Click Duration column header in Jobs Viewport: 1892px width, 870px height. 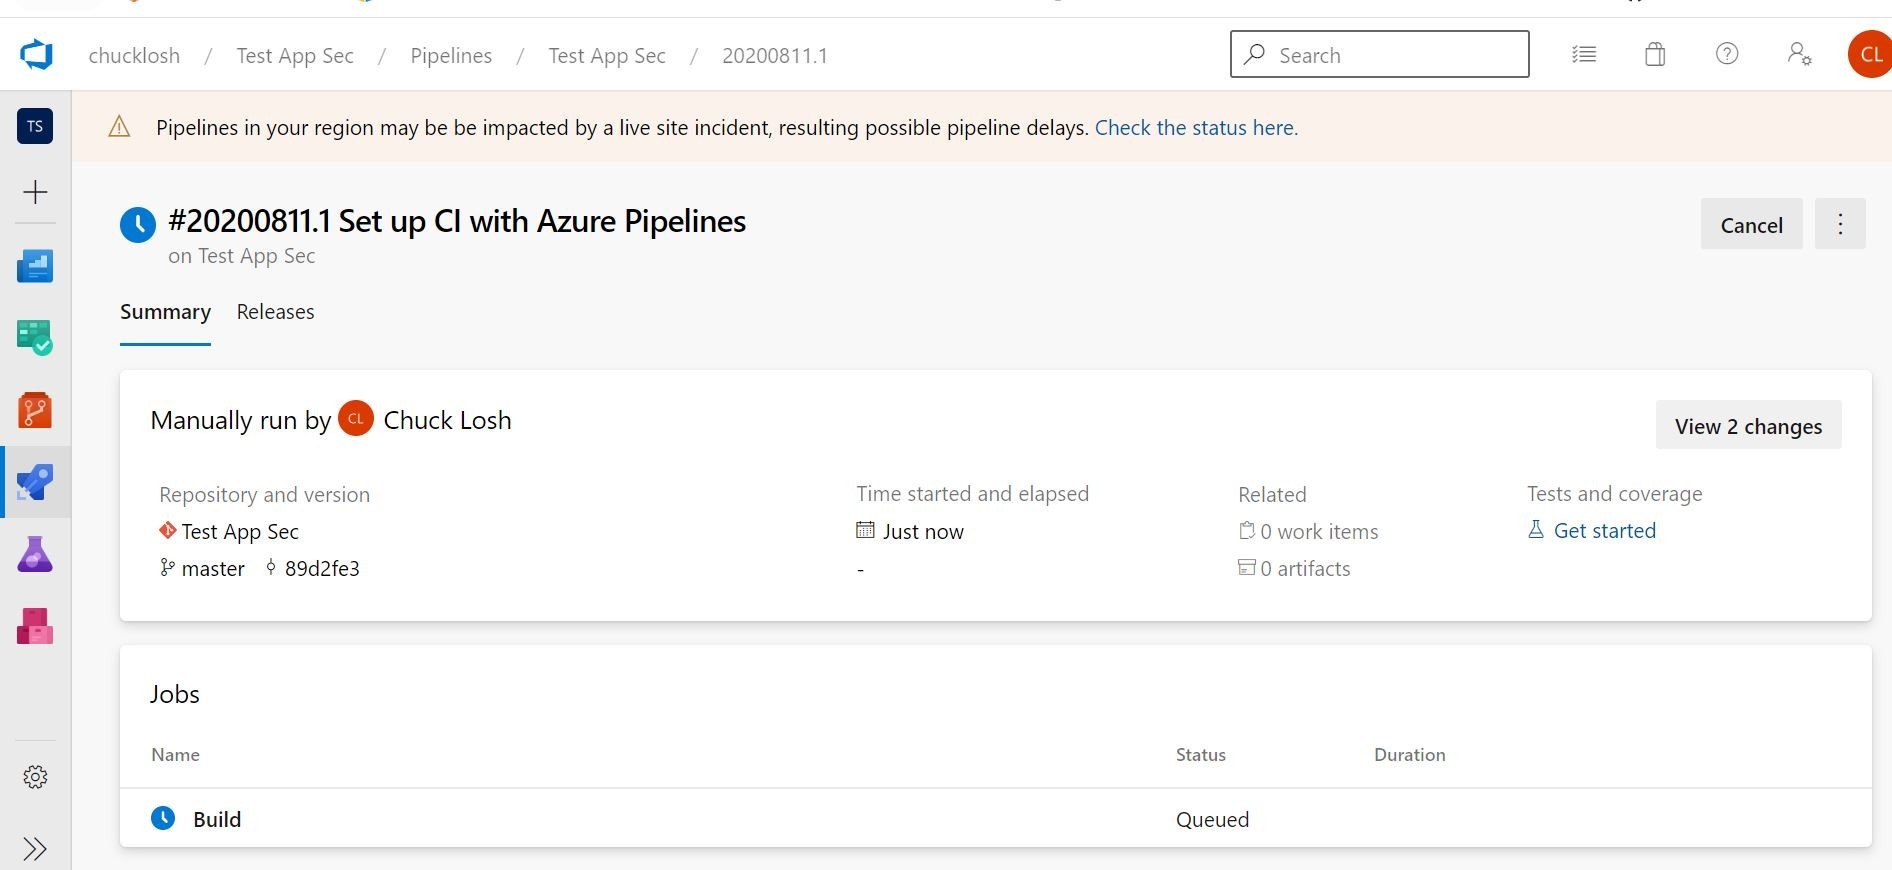[1409, 754]
